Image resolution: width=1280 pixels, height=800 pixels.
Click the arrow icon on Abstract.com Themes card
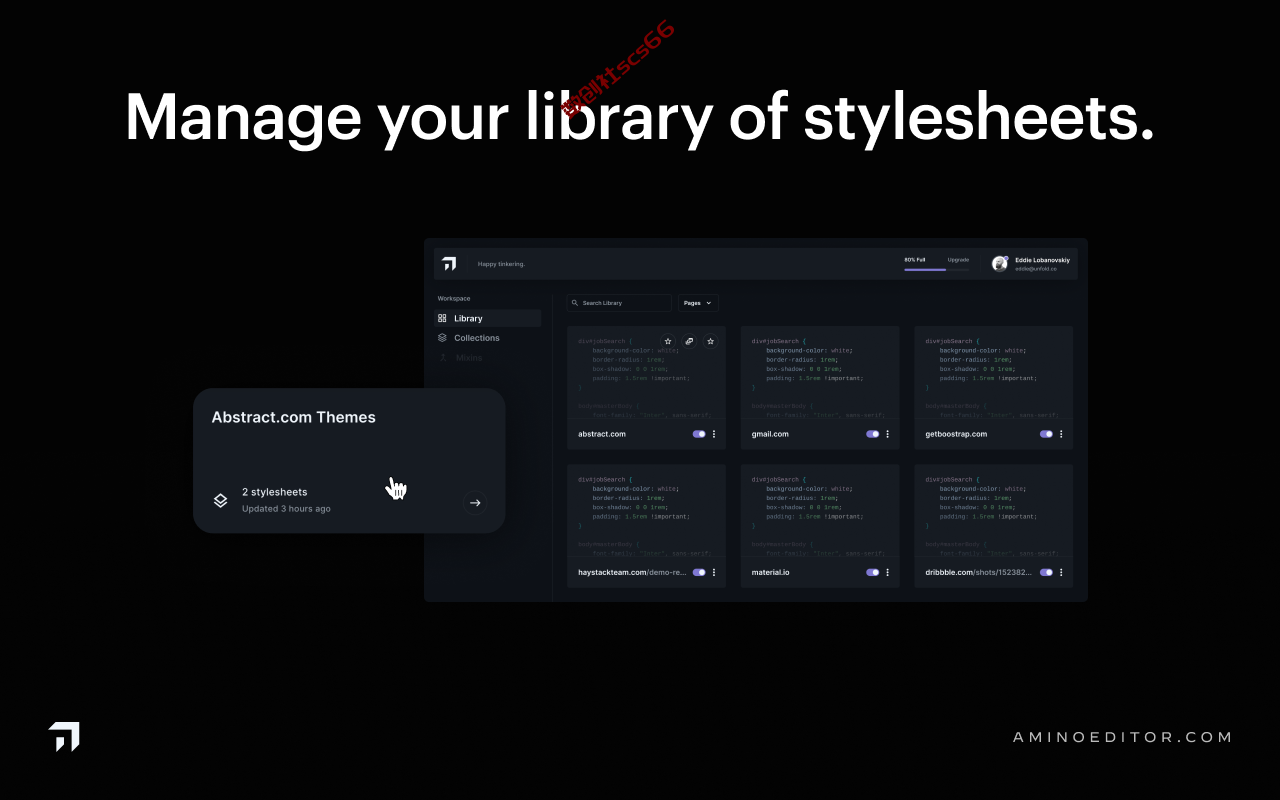[x=475, y=503]
